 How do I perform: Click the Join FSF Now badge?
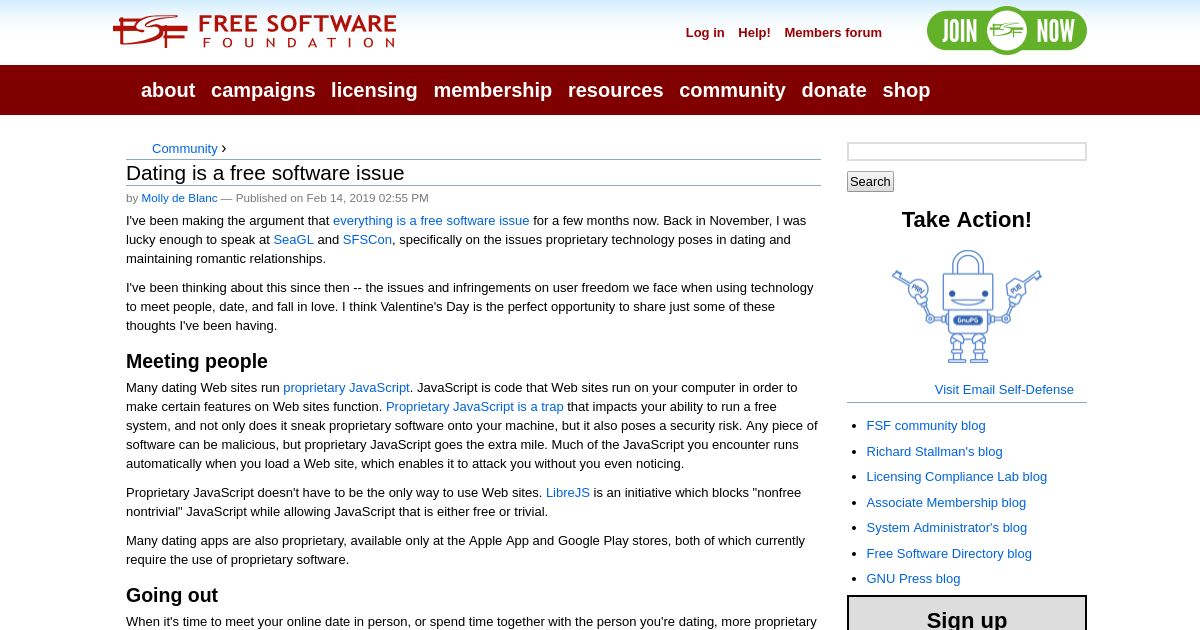[1007, 31]
